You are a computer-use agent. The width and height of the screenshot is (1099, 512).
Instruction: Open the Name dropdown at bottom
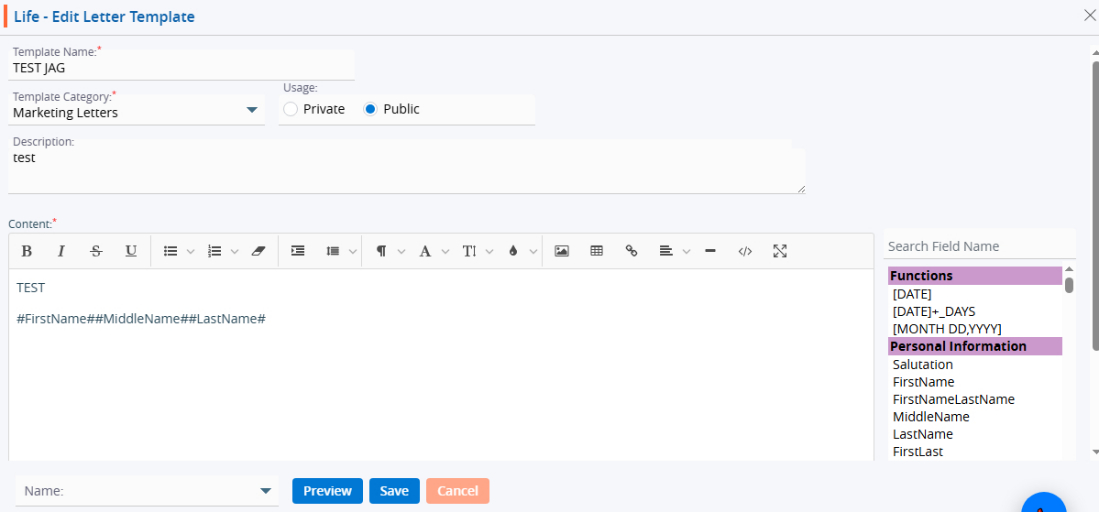point(265,491)
